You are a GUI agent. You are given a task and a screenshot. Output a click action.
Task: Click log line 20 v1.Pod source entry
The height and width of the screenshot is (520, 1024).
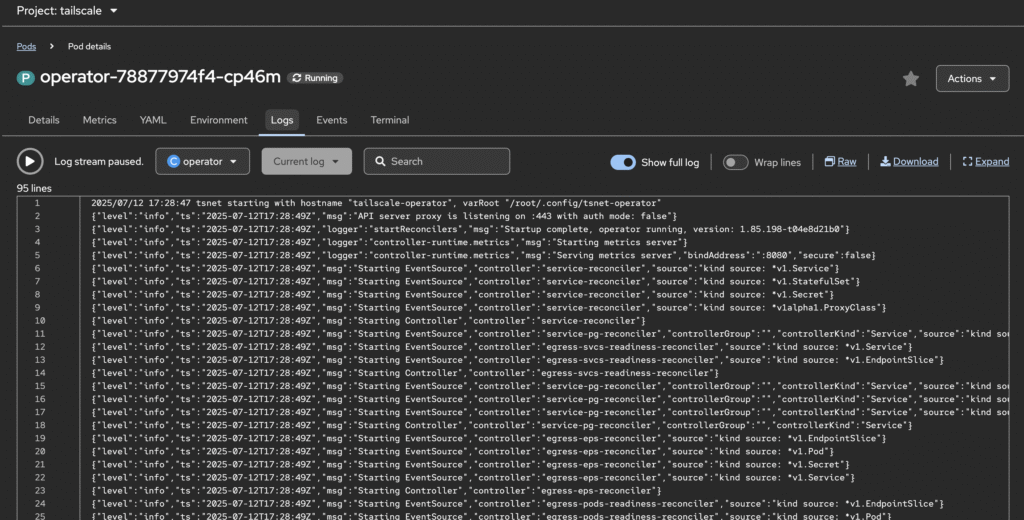[x=462, y=451]
